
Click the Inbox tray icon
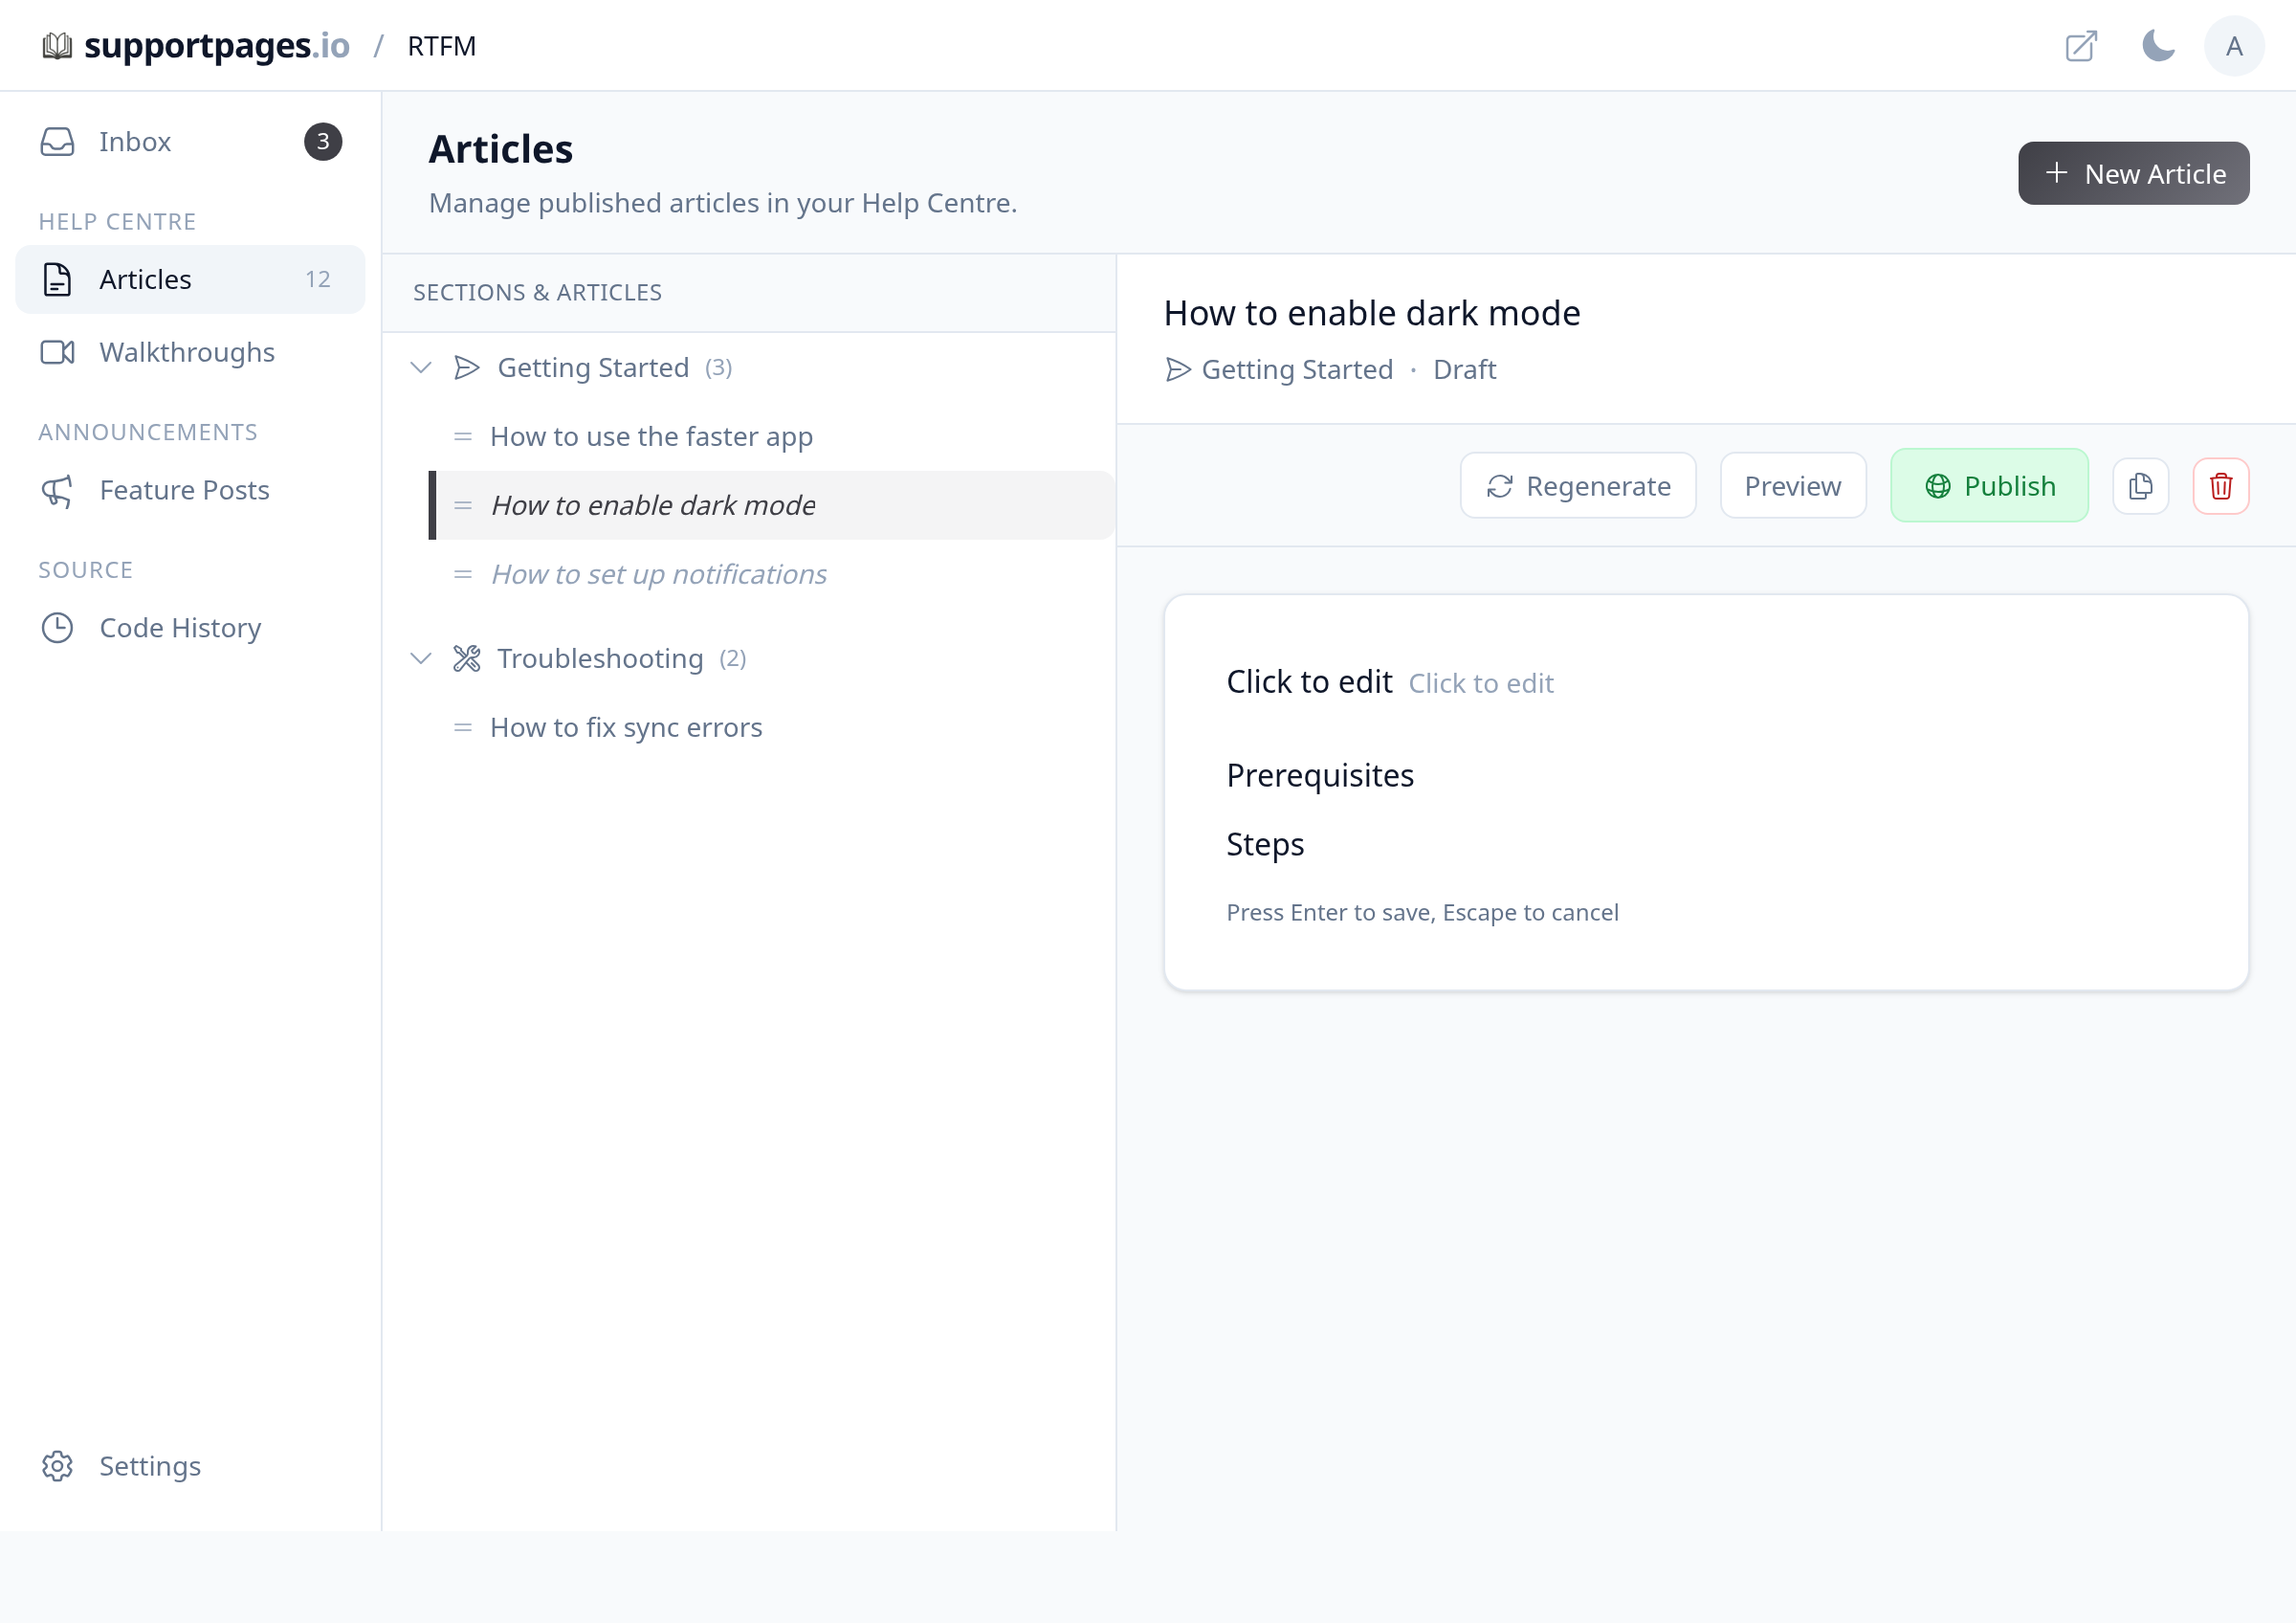[57, 142]
